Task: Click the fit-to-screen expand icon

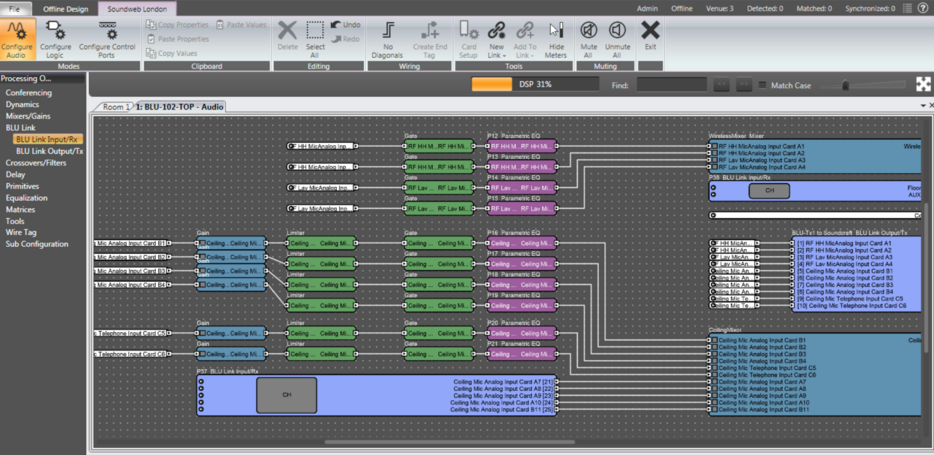Action: (x=923, y=85)
